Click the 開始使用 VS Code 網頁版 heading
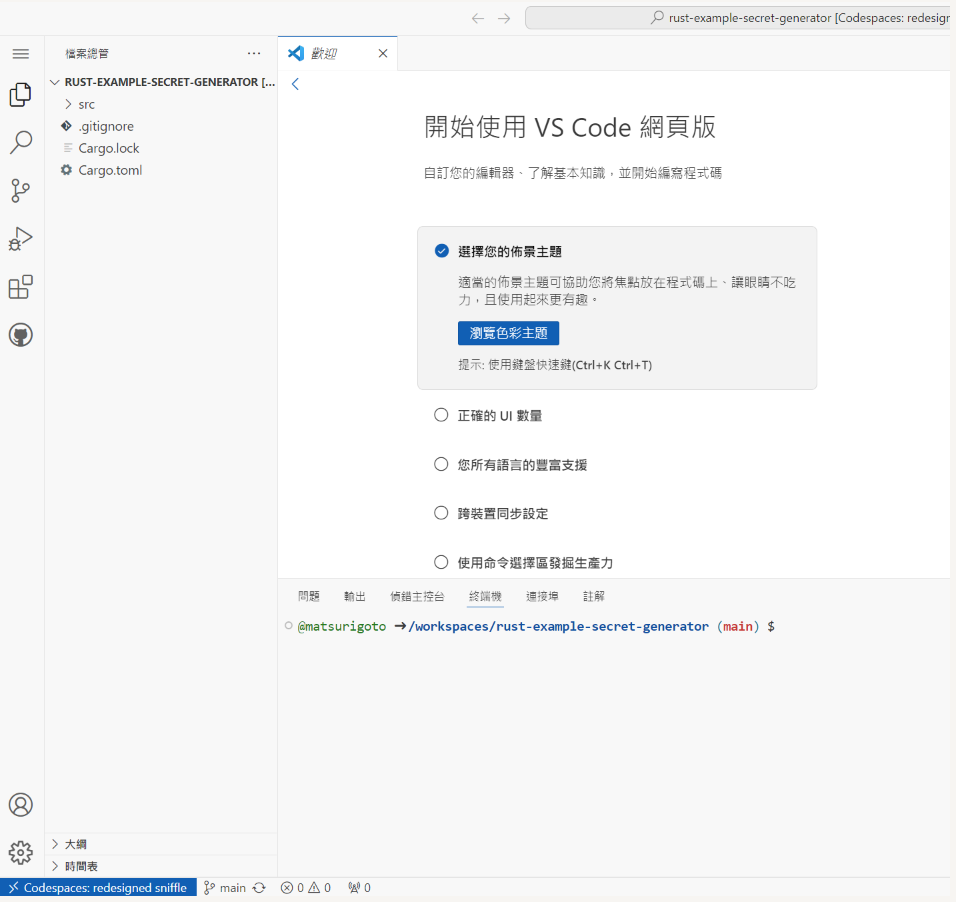956x902 pixels. 570,127
